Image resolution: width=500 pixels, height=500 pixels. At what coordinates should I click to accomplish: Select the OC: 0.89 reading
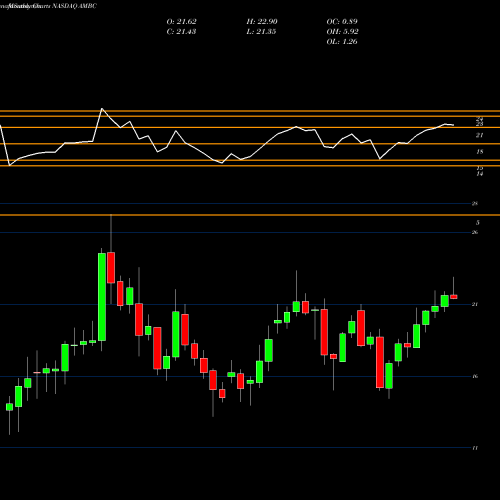[x=342, y=22]
